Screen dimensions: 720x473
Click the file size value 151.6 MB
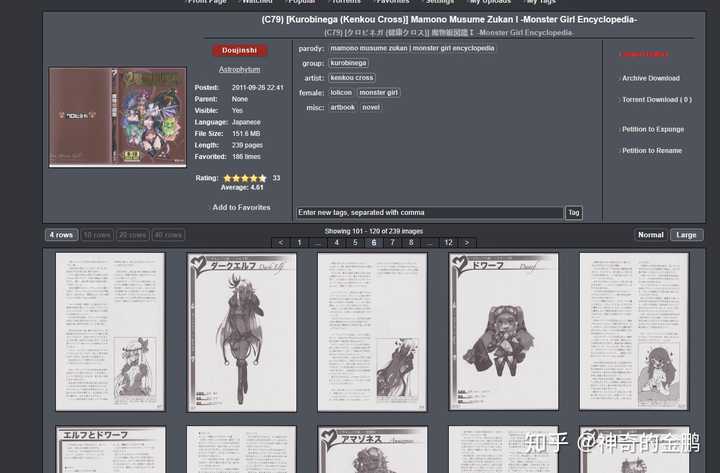click(246, 134)
